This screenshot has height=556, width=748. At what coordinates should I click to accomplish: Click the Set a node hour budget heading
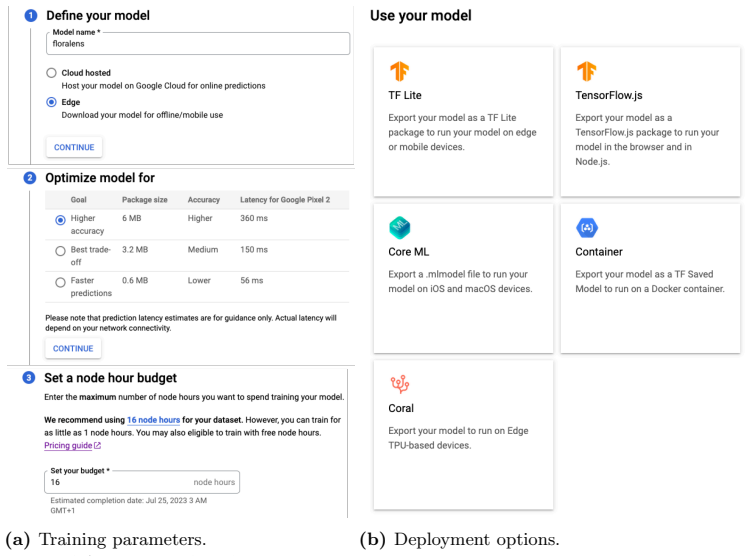coord(110,378)
